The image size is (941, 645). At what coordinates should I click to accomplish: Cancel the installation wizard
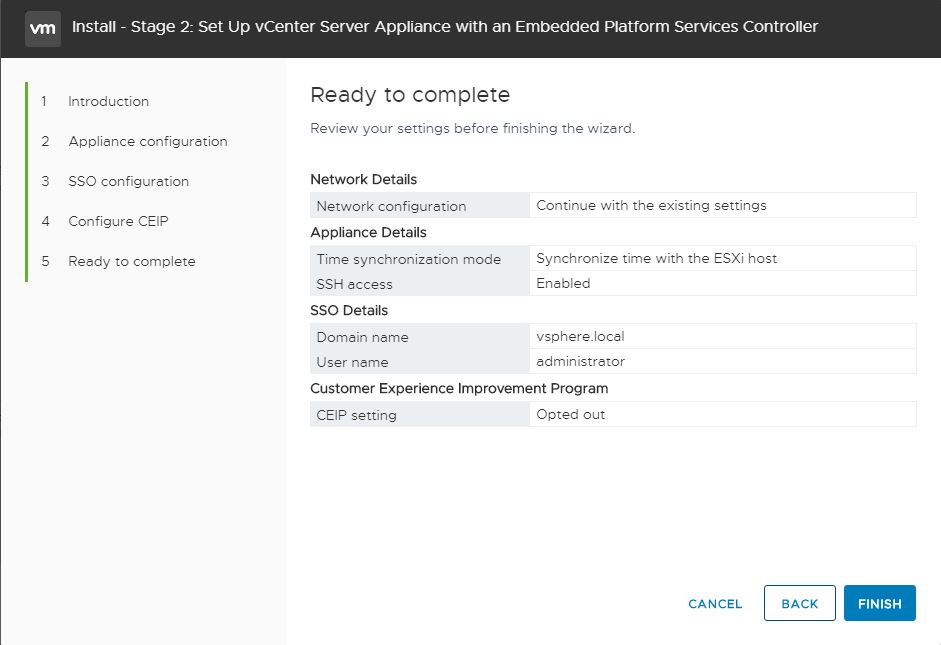coord(715,604)
